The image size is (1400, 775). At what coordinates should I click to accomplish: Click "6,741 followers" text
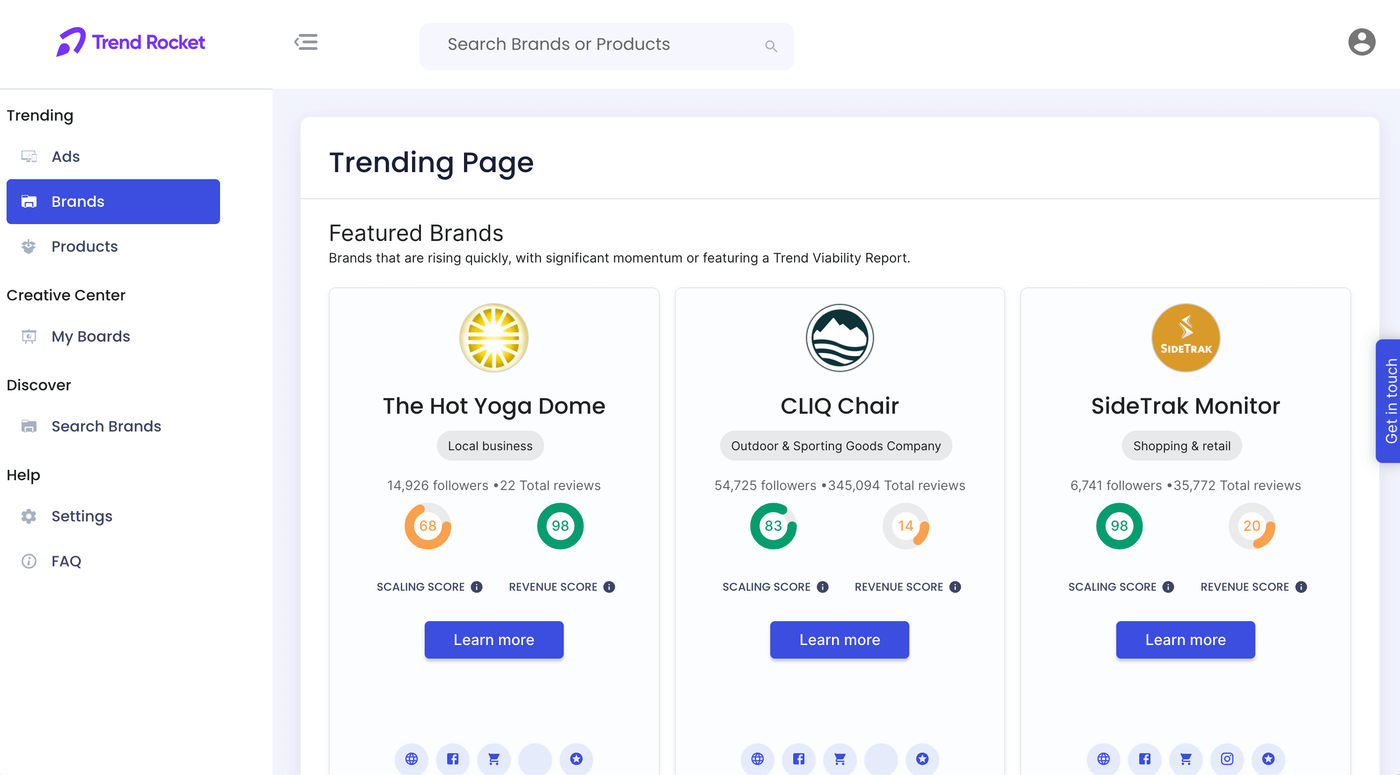1116,486
